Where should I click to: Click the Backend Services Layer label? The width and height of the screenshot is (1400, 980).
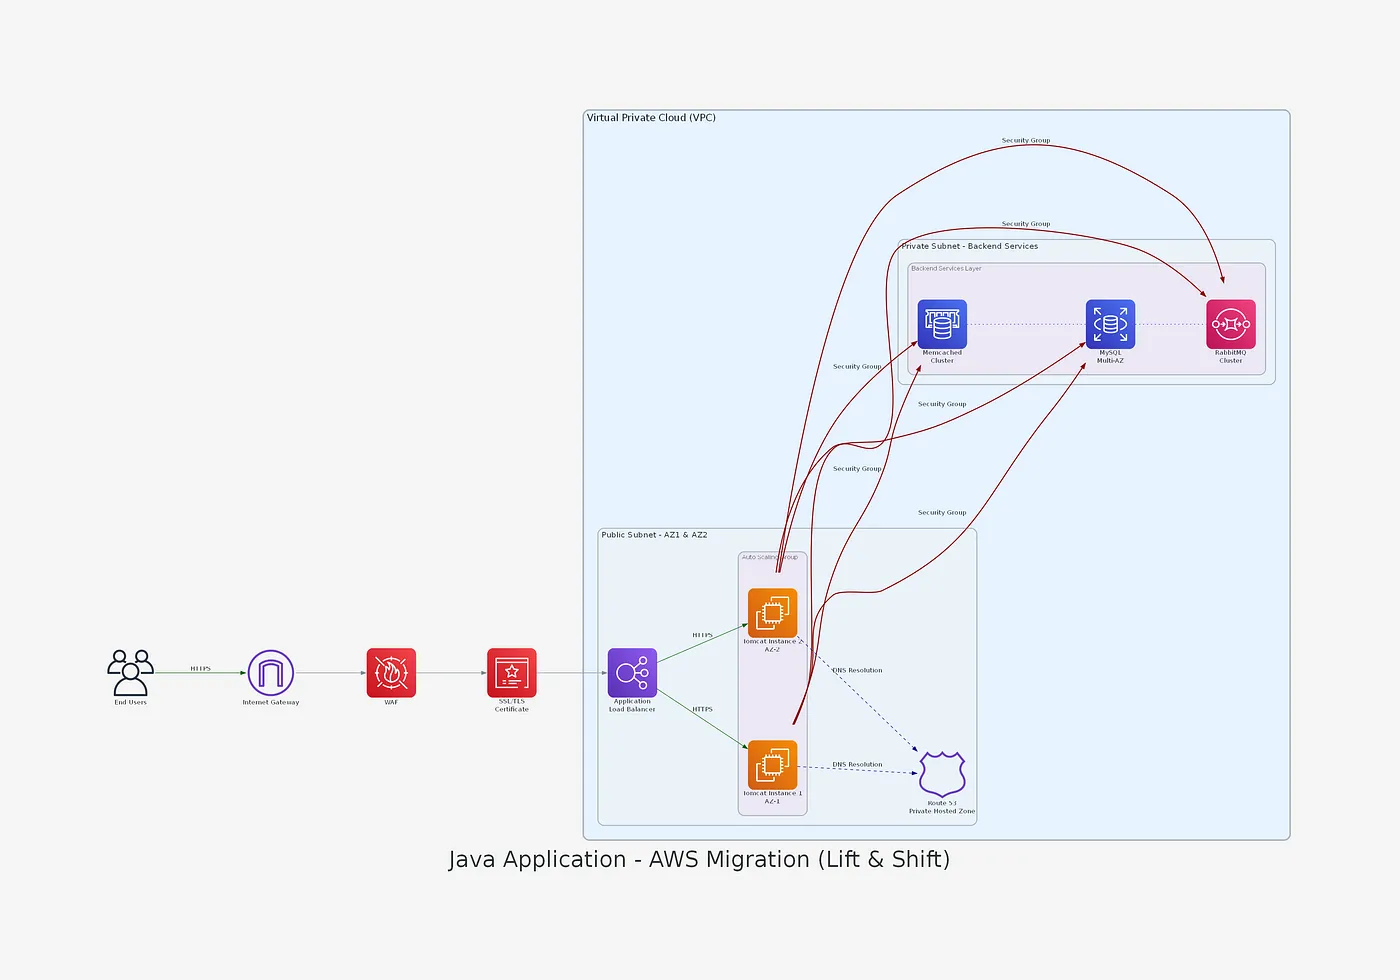pyautogui.click(x=946, y=268)
